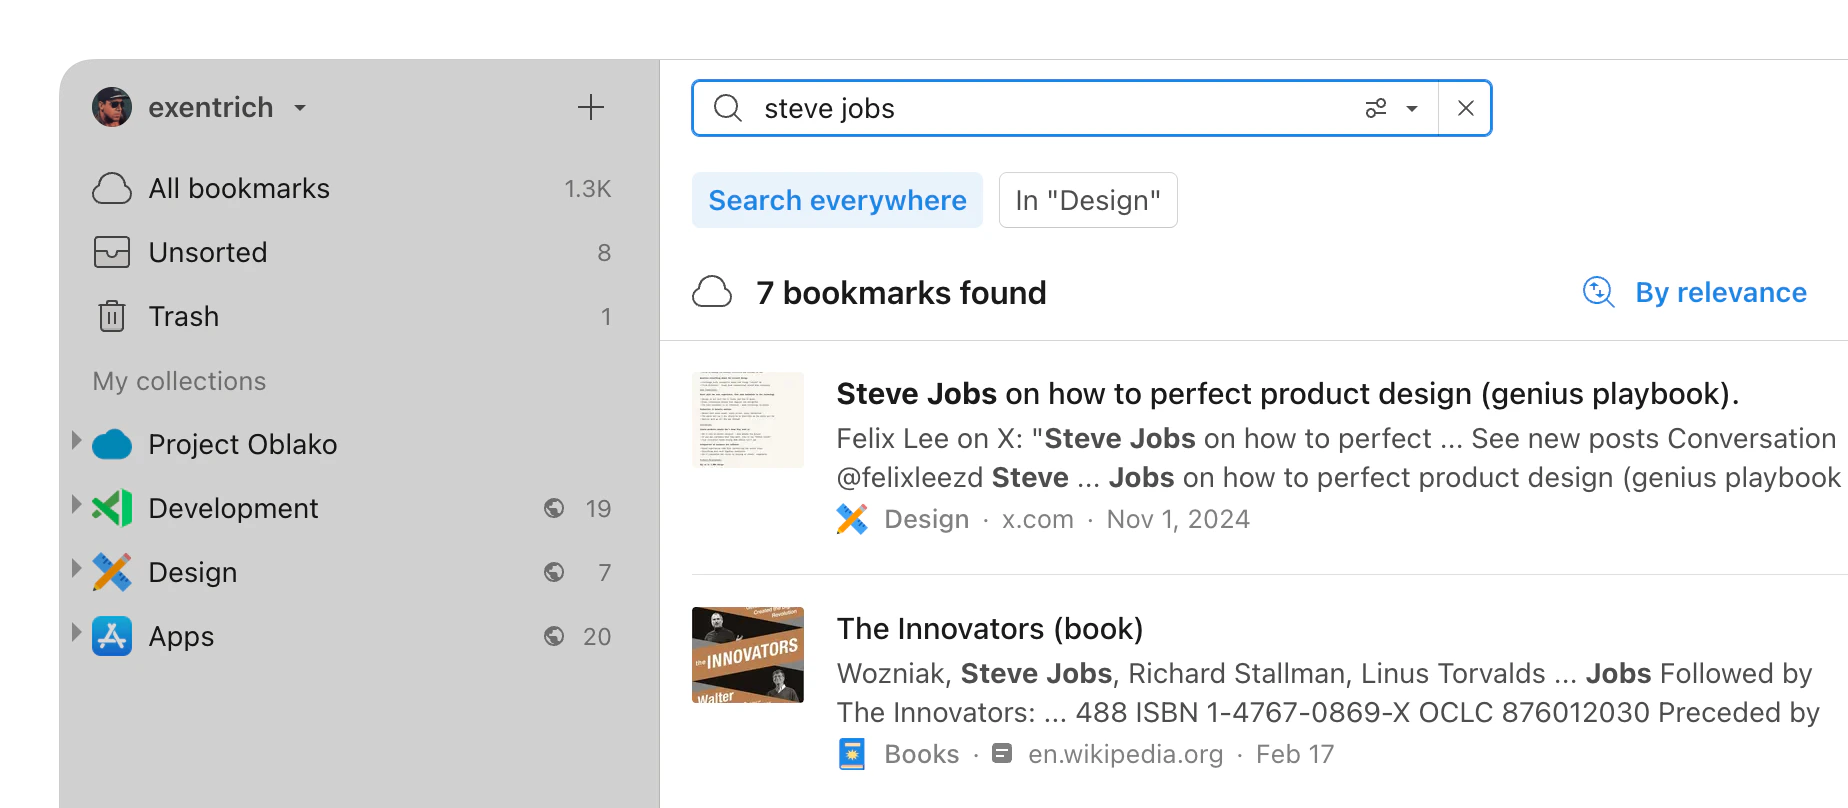
Task: Clear the search with the X button
Action: pyautogui.click(x=1466, y=108)
